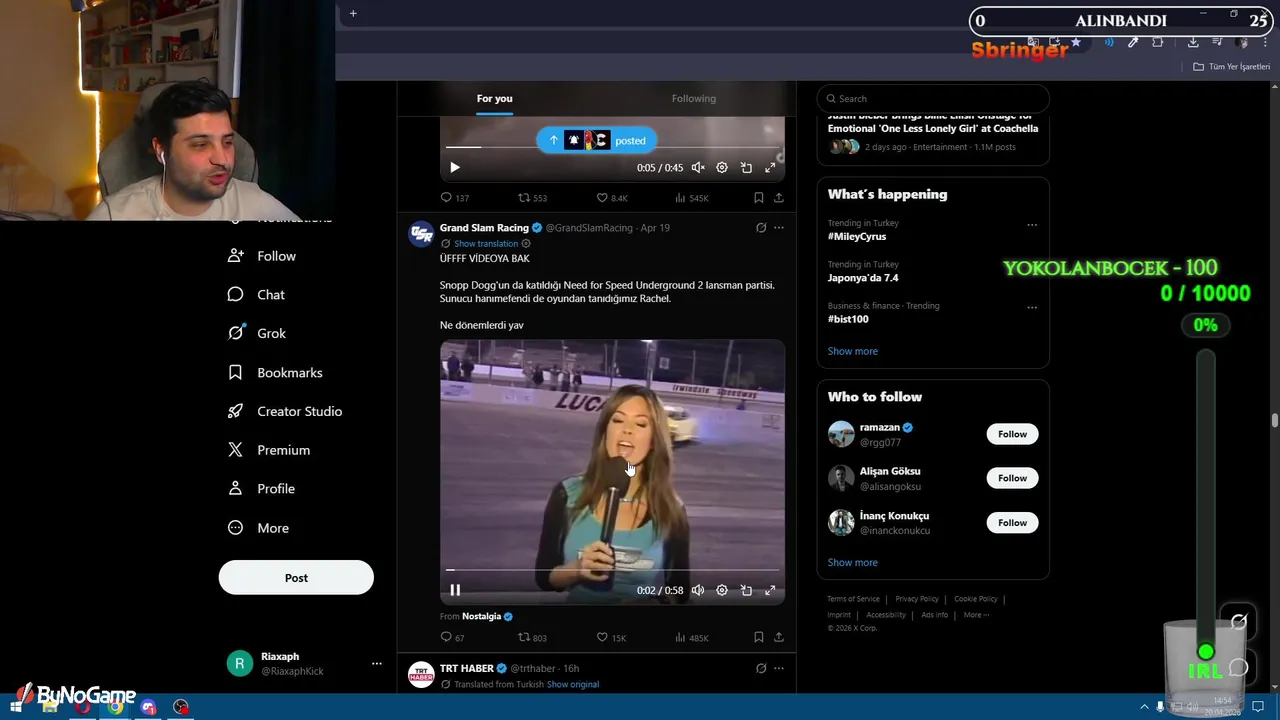View analytics showing 545K views

coord(692,198)
